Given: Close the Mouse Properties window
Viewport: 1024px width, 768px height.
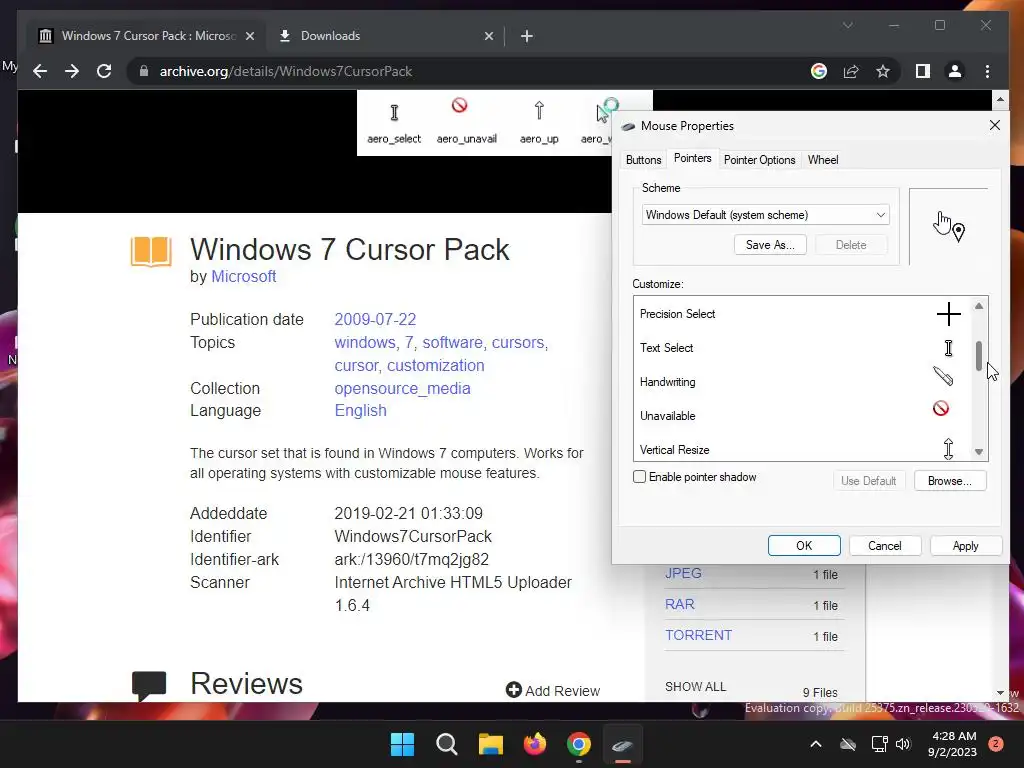Looking at the screenshot, I should 995,125.
